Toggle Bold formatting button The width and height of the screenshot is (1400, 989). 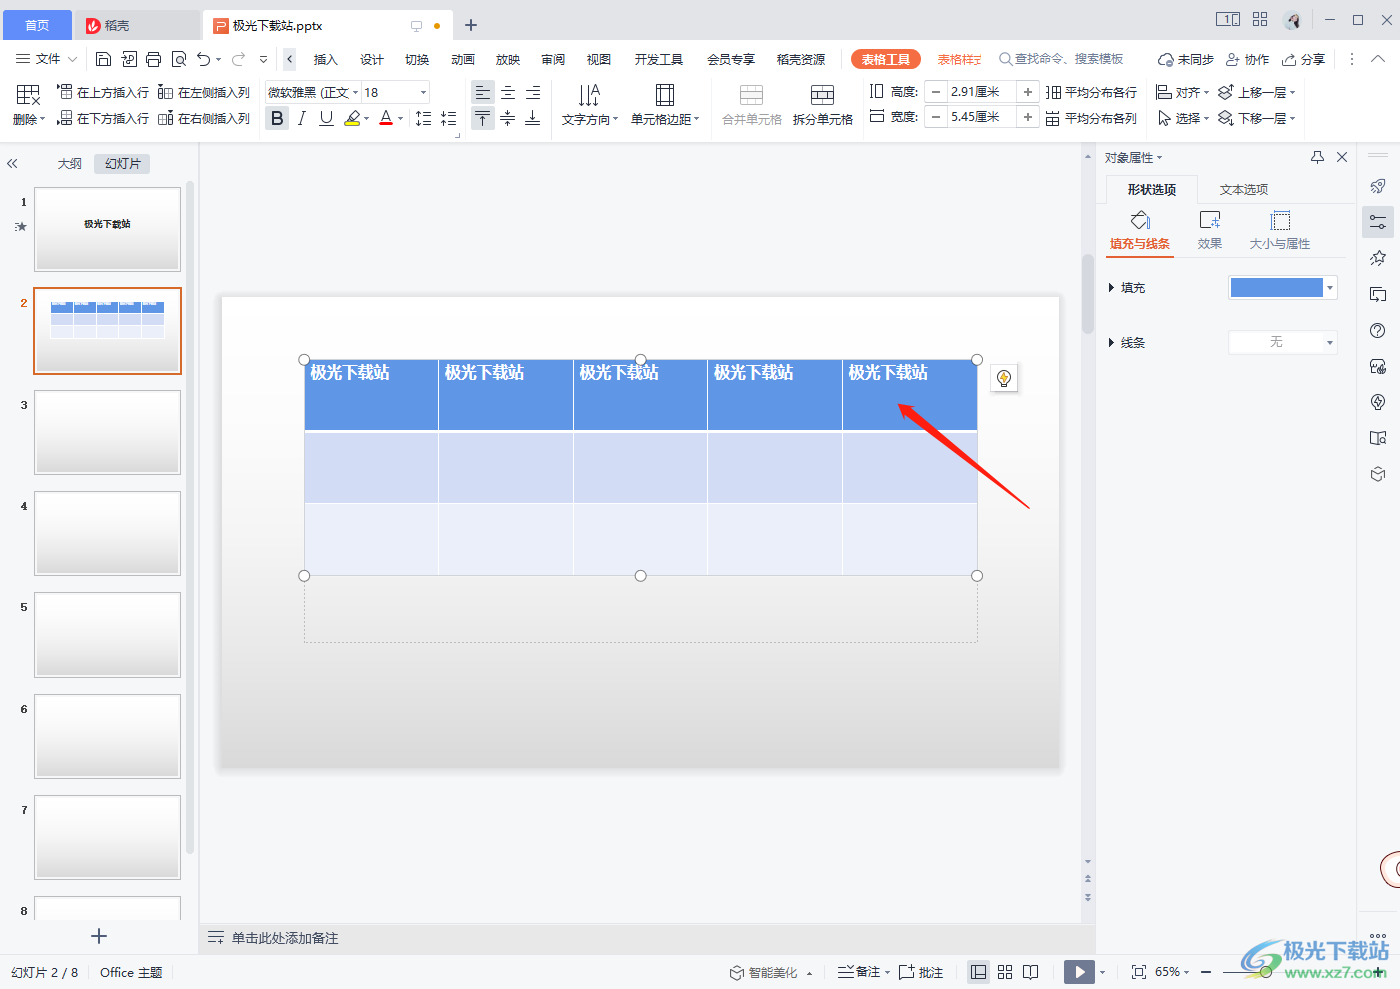pos(277,118)
